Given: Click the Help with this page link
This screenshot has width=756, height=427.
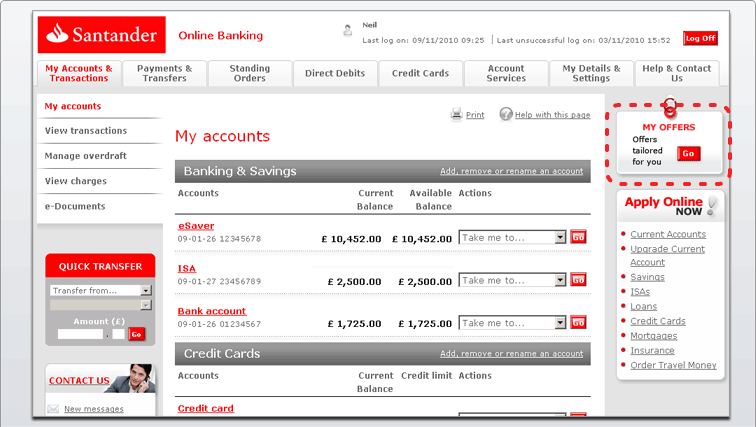Looking at the screenshot, I should [x=553, y=115].
